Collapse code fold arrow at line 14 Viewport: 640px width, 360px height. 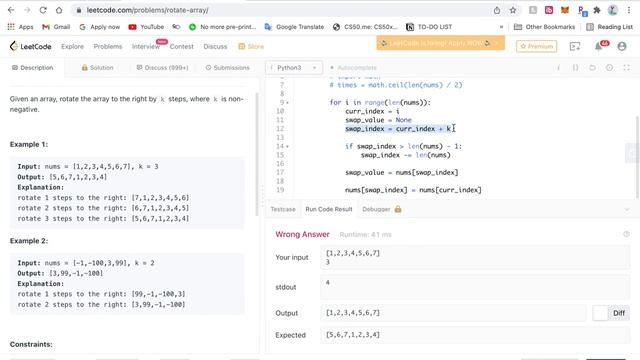point(287,147)
